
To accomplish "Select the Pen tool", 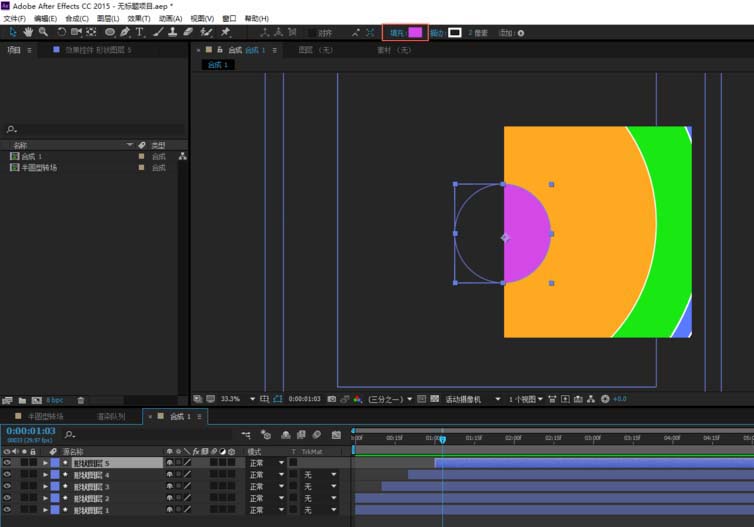I will pyautogui.click(x=125, y=32).
